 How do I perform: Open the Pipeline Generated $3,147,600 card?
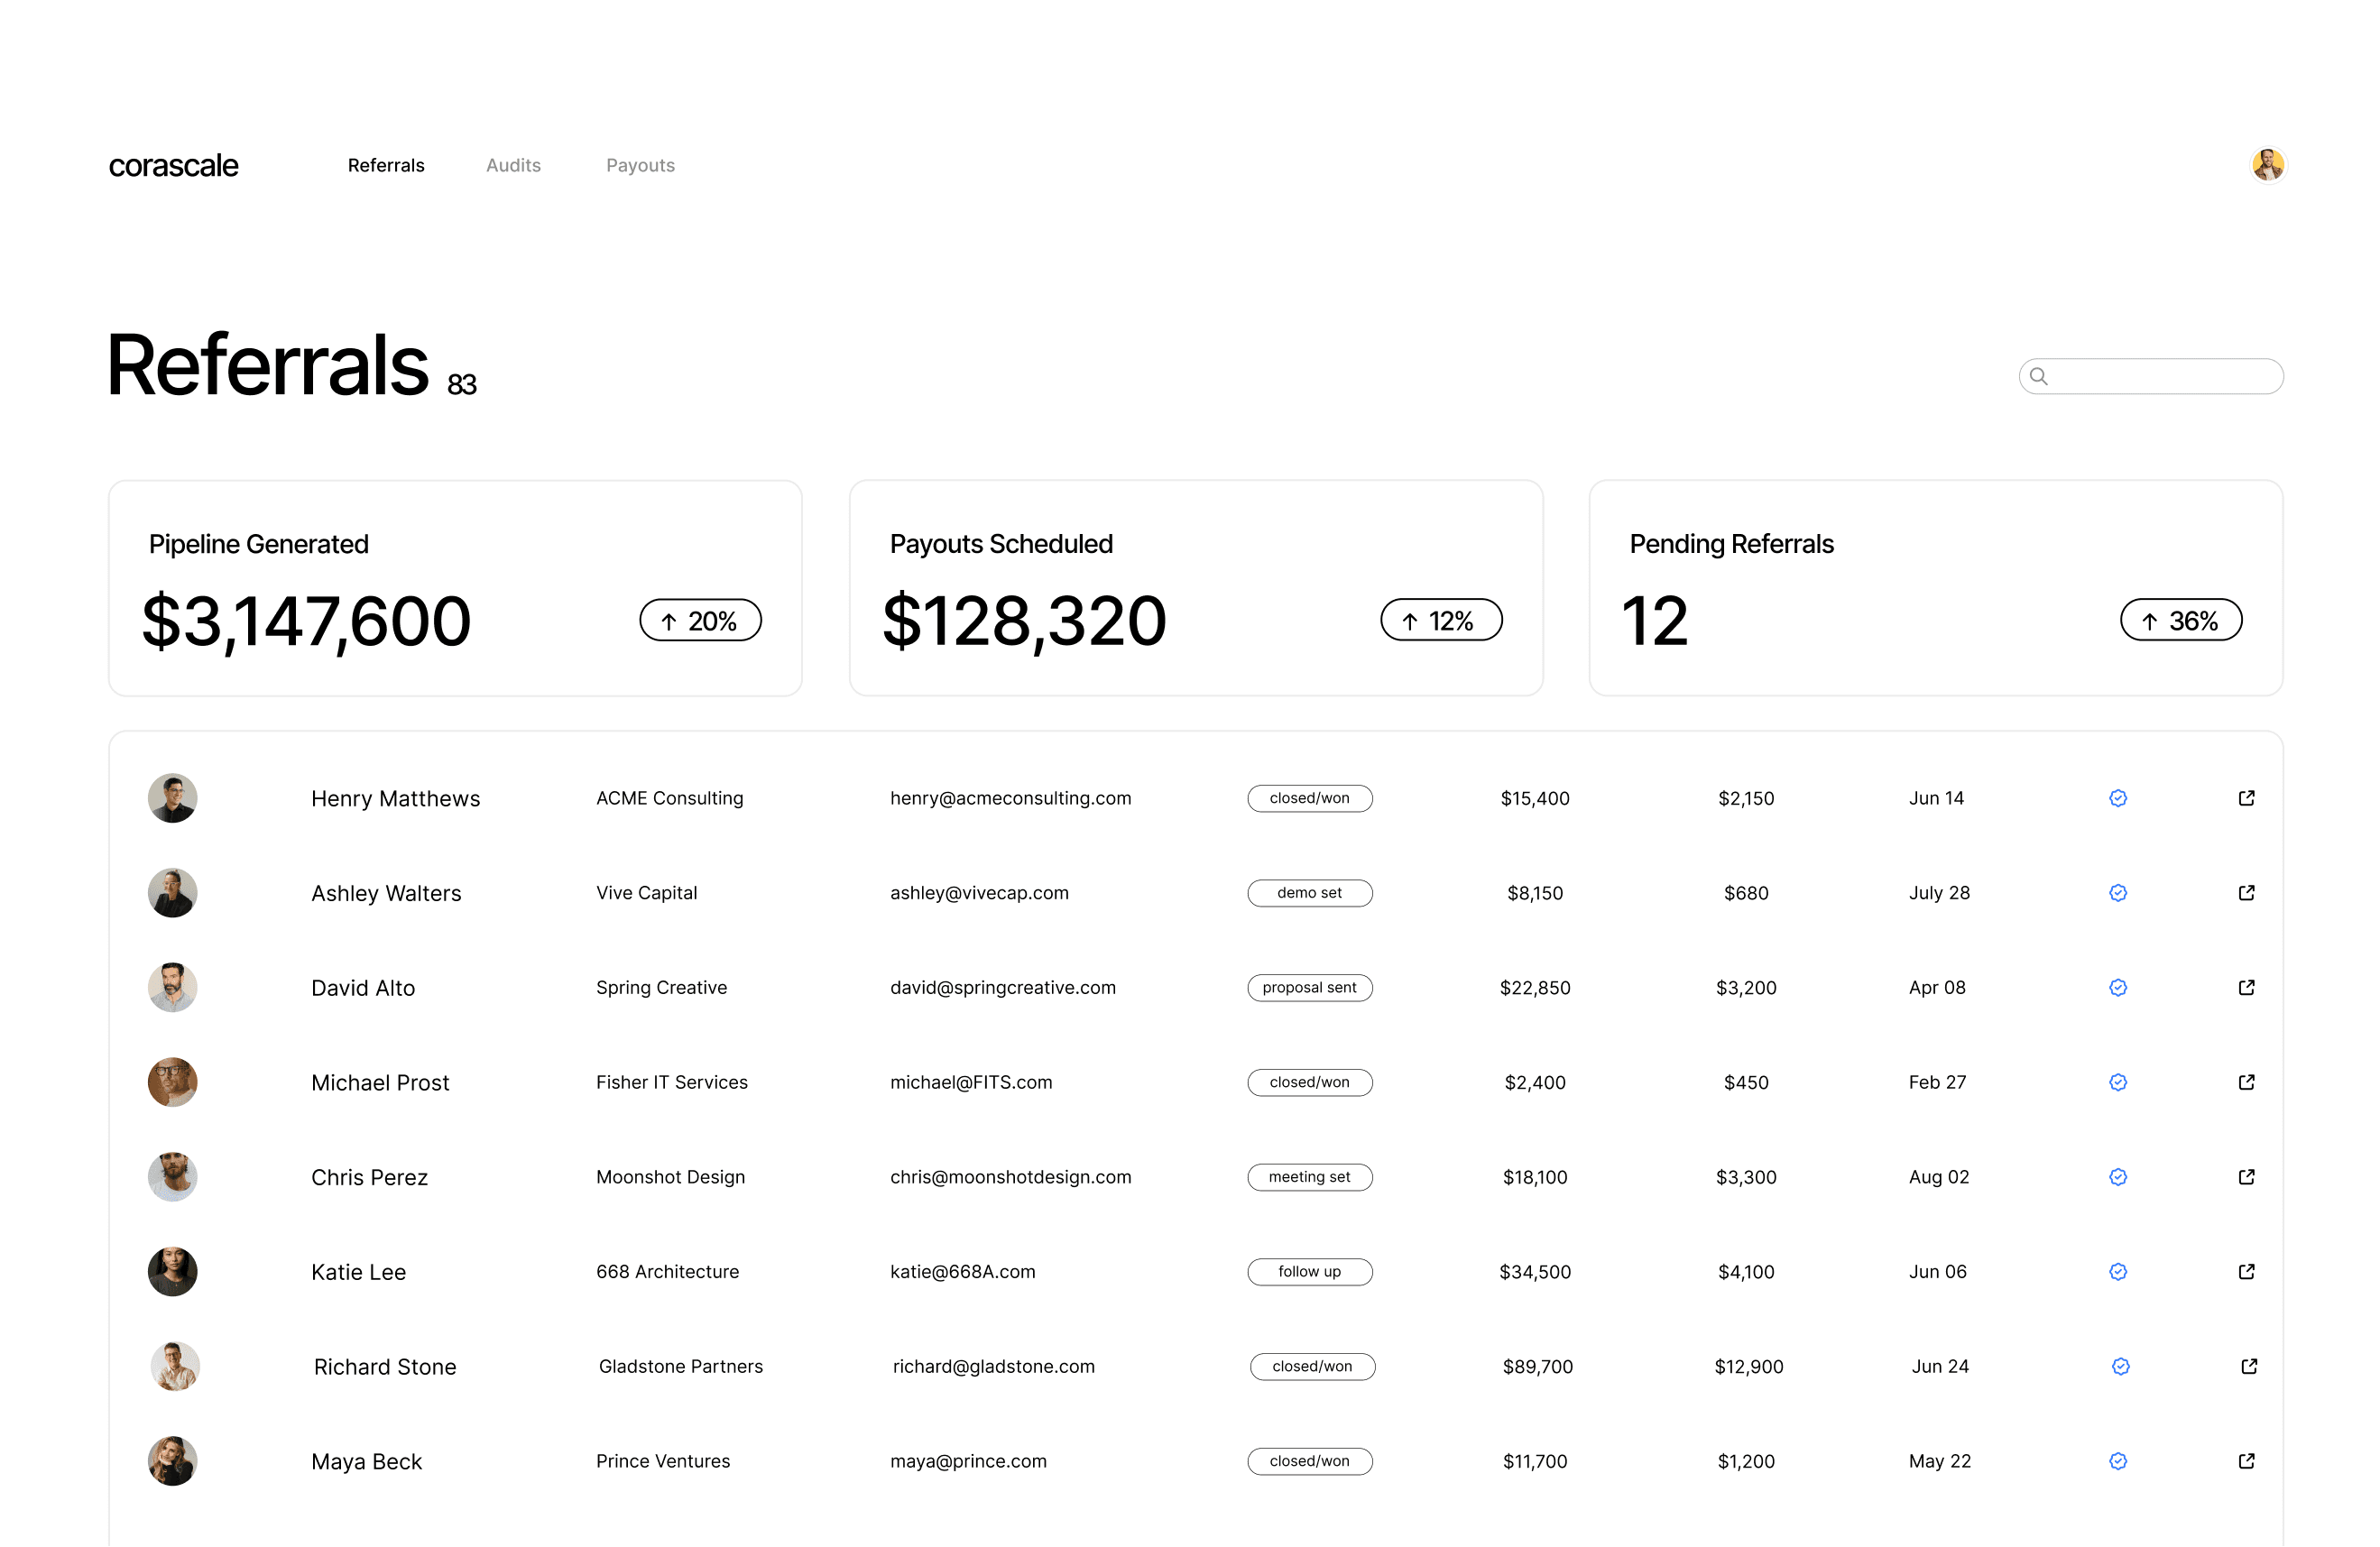(x=455, y=588)
